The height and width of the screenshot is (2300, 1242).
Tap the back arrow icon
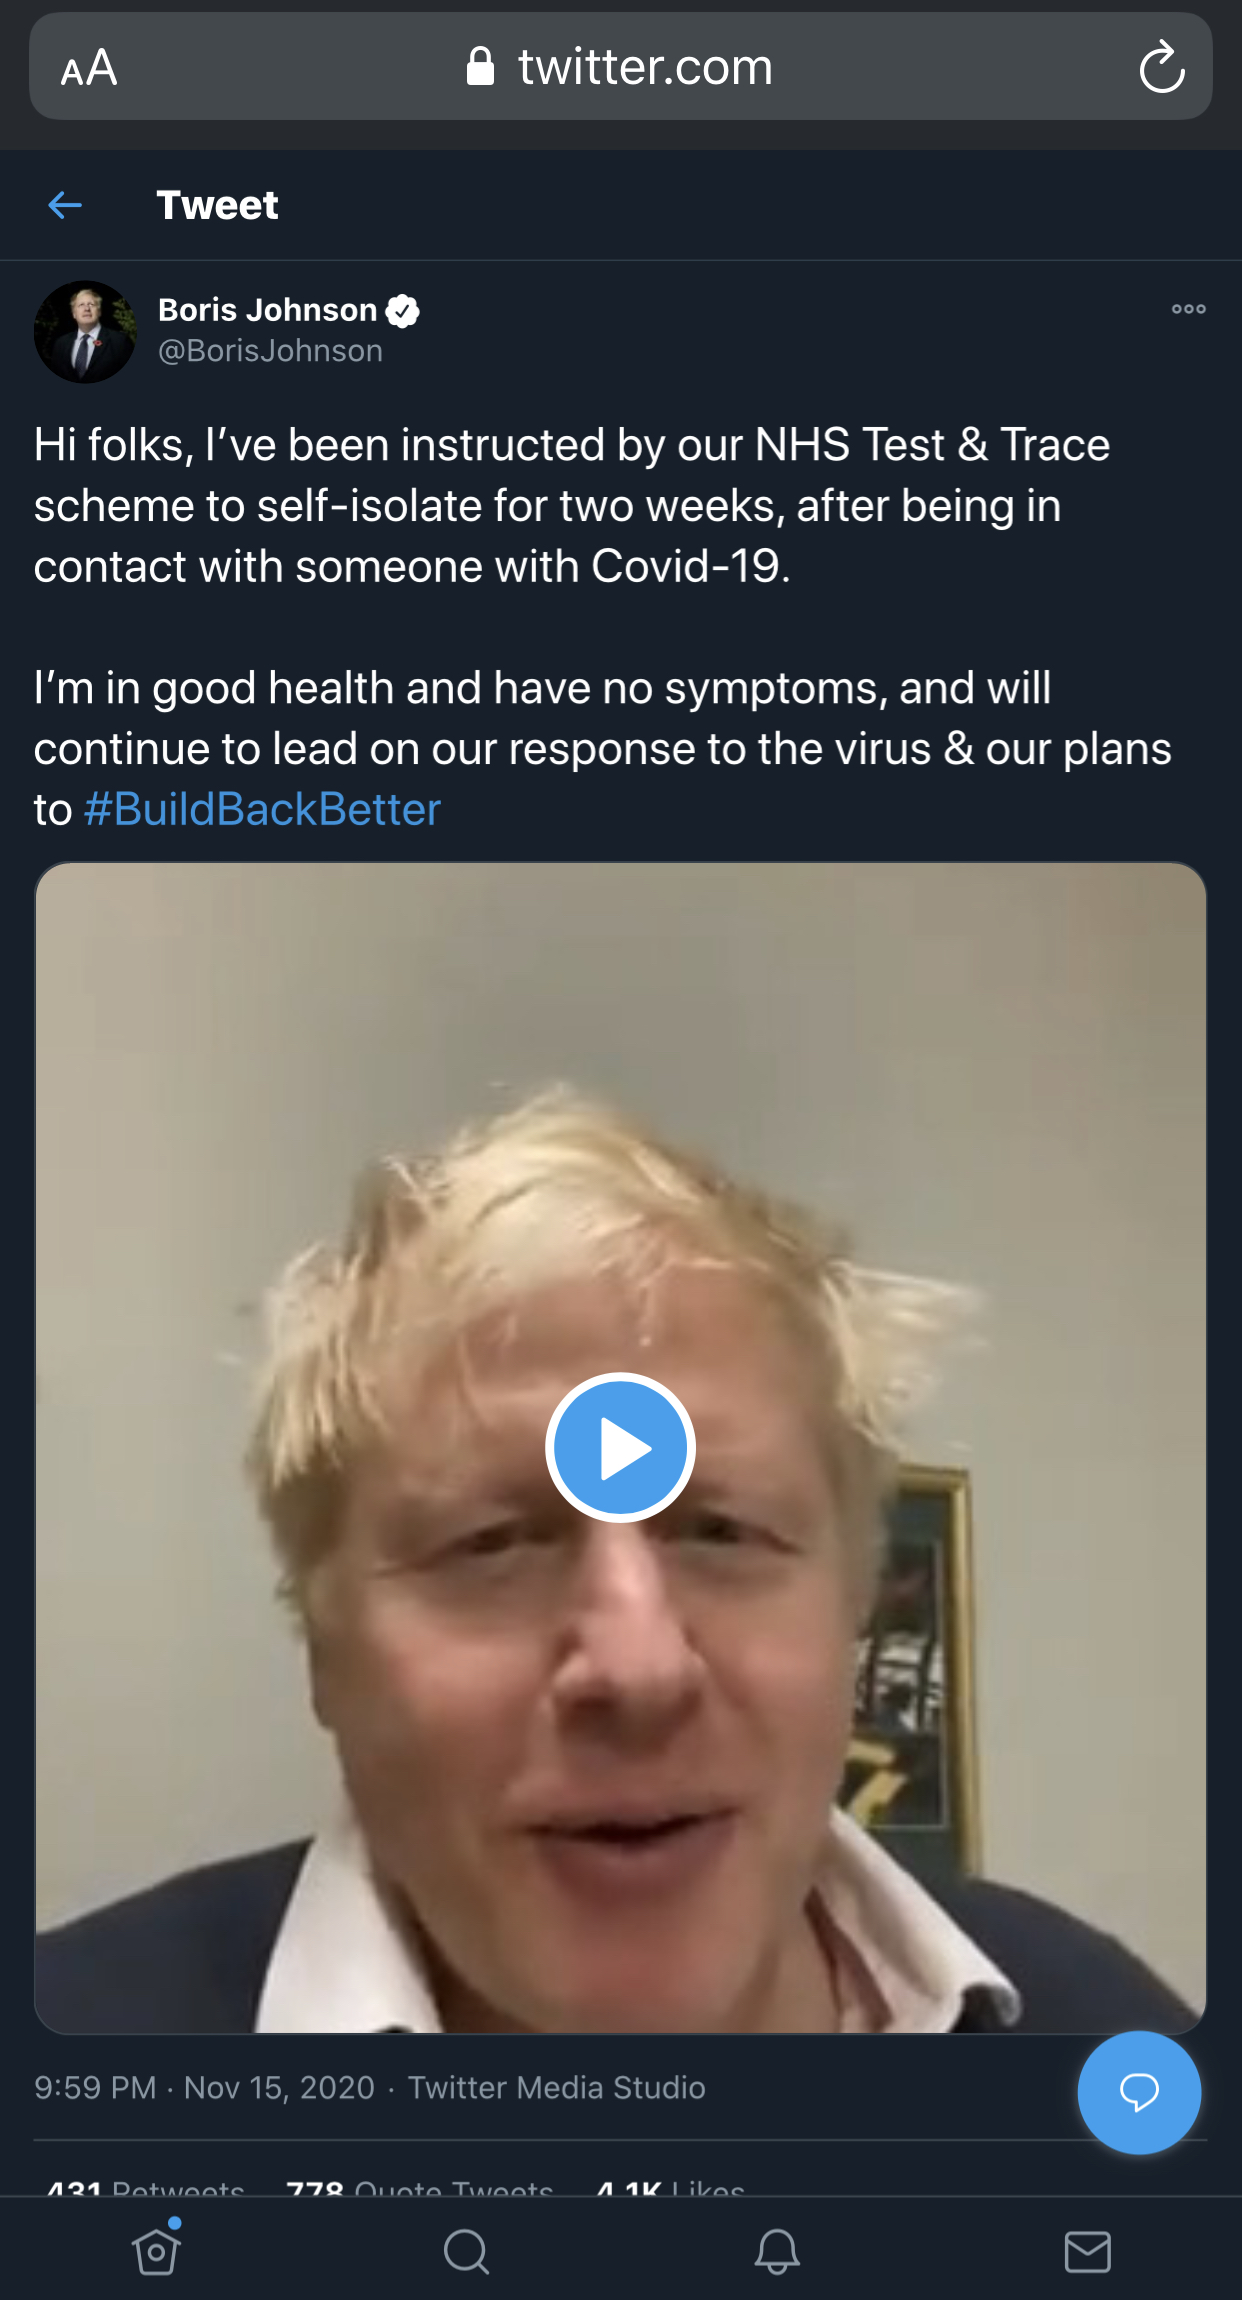pos(65,206)
